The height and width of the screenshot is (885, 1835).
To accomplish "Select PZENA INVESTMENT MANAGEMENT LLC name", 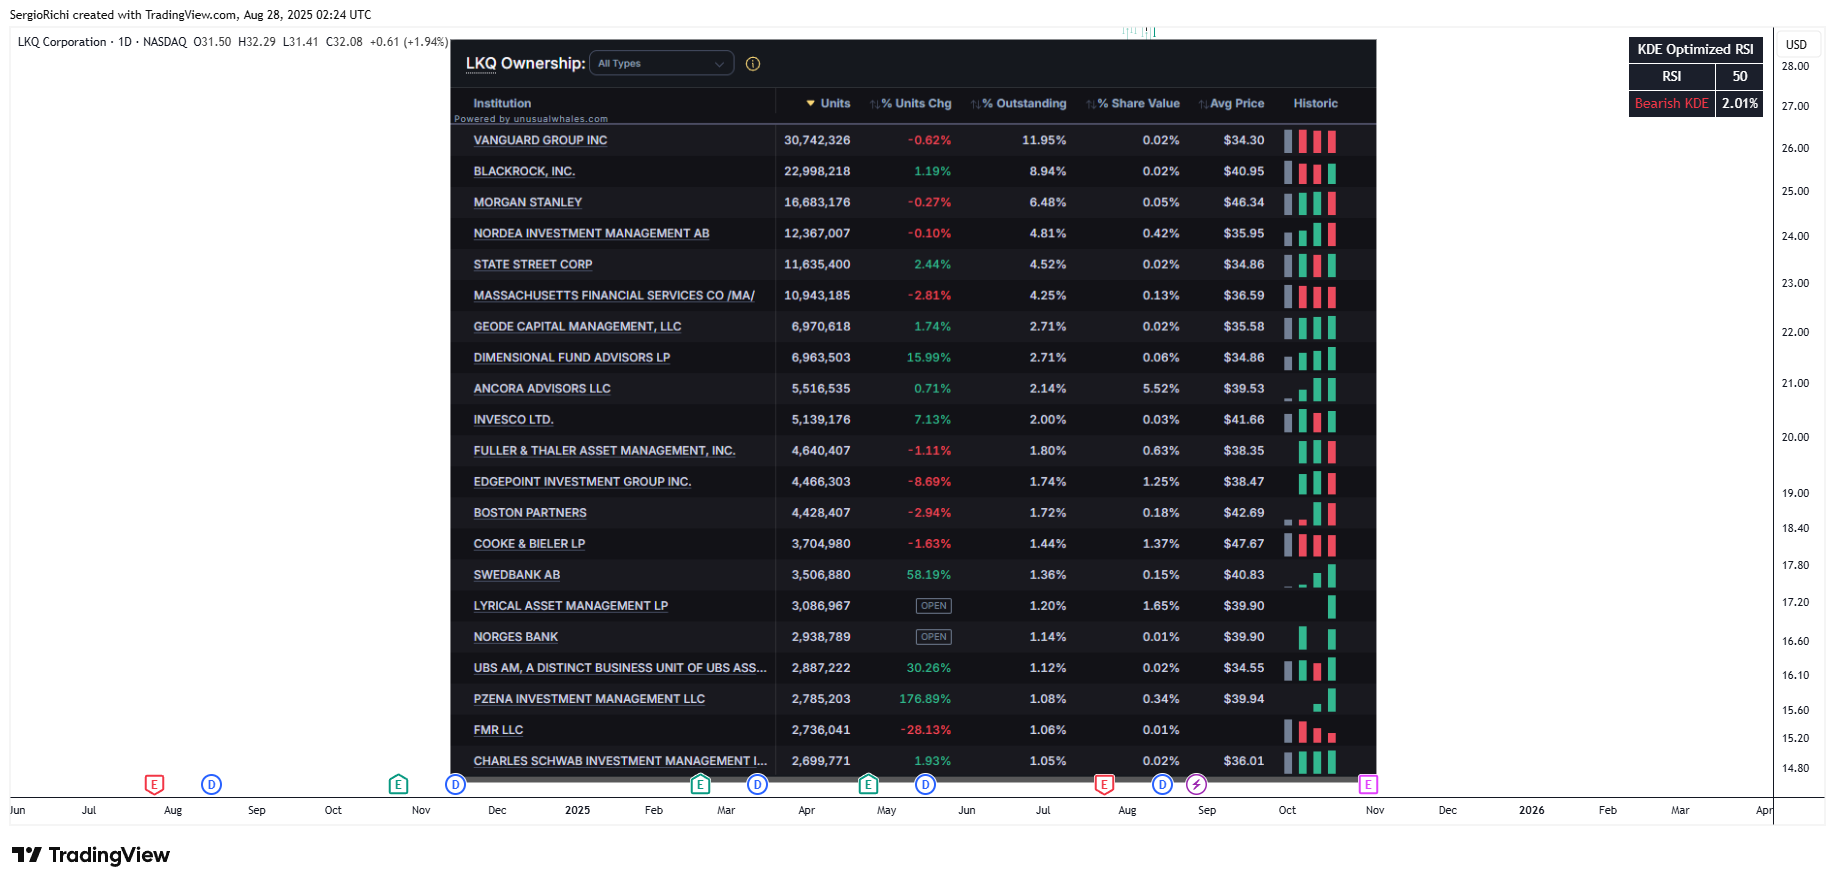I will 589,698.
